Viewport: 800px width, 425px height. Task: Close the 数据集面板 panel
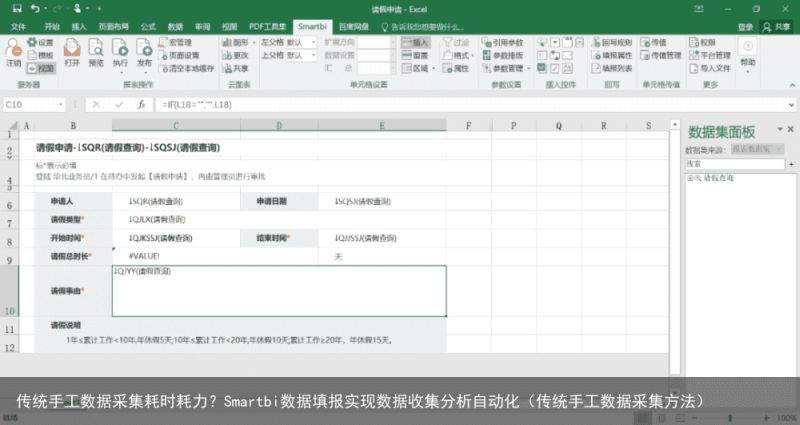coord(790,130)
